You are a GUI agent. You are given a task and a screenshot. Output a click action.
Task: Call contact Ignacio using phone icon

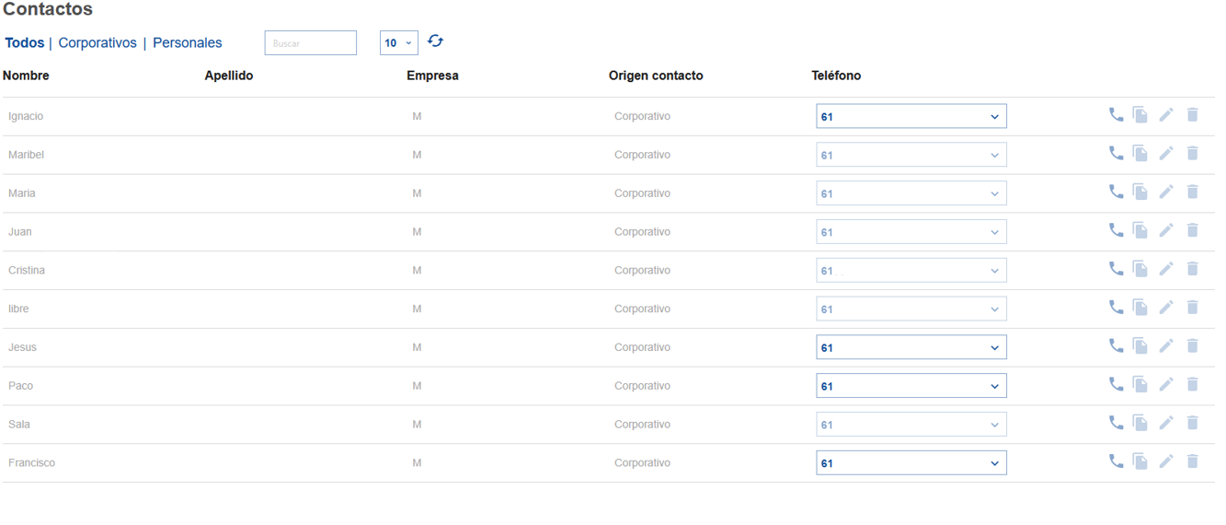tap(1116, 115)
